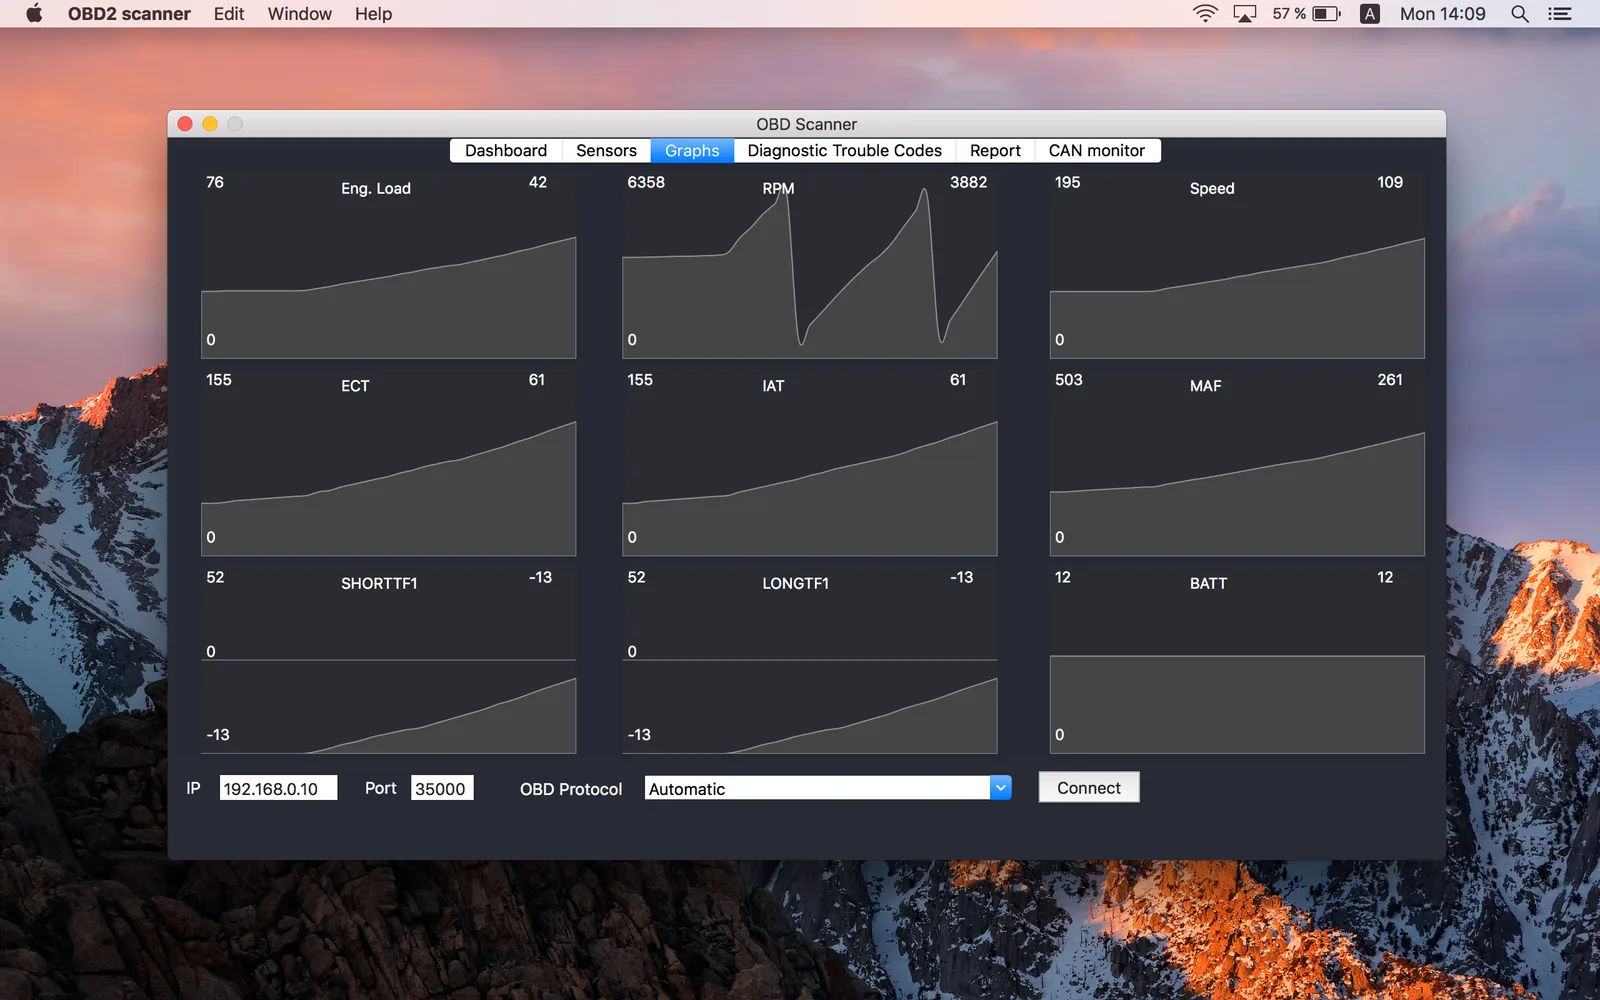Select the CAN monitor tab
1600x1000 pixels.
[x=1097, y=150]
